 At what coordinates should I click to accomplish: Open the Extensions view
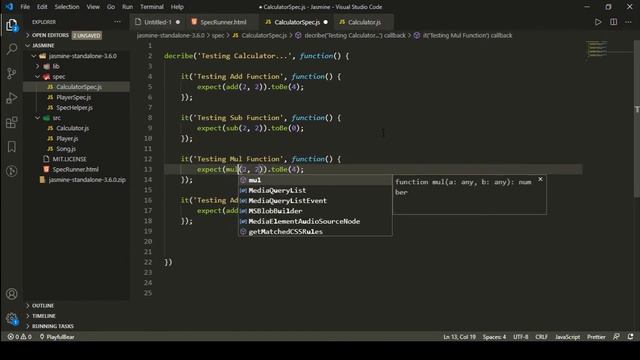[x=11, y=122]
